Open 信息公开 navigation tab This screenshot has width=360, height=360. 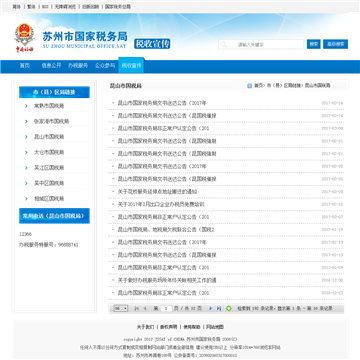tap(51, 66)
